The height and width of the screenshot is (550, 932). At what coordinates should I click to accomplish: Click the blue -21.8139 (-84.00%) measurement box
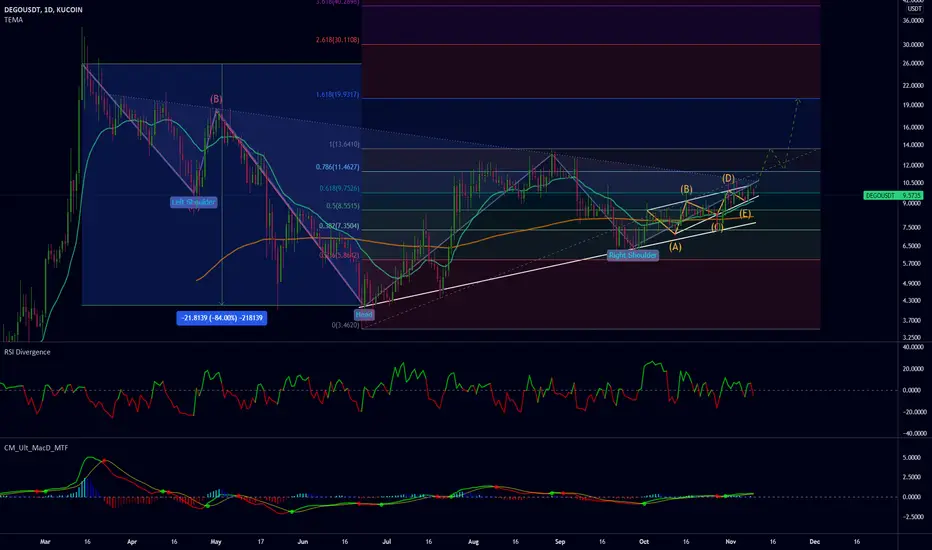222,318
